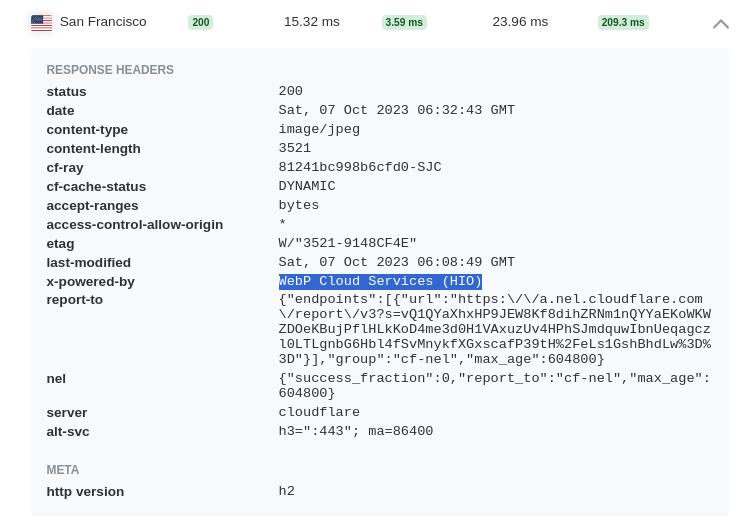Collapse the San Francisco result row
Image resolution: width=751 pixels, height=525 pixels.
point(720,24)
